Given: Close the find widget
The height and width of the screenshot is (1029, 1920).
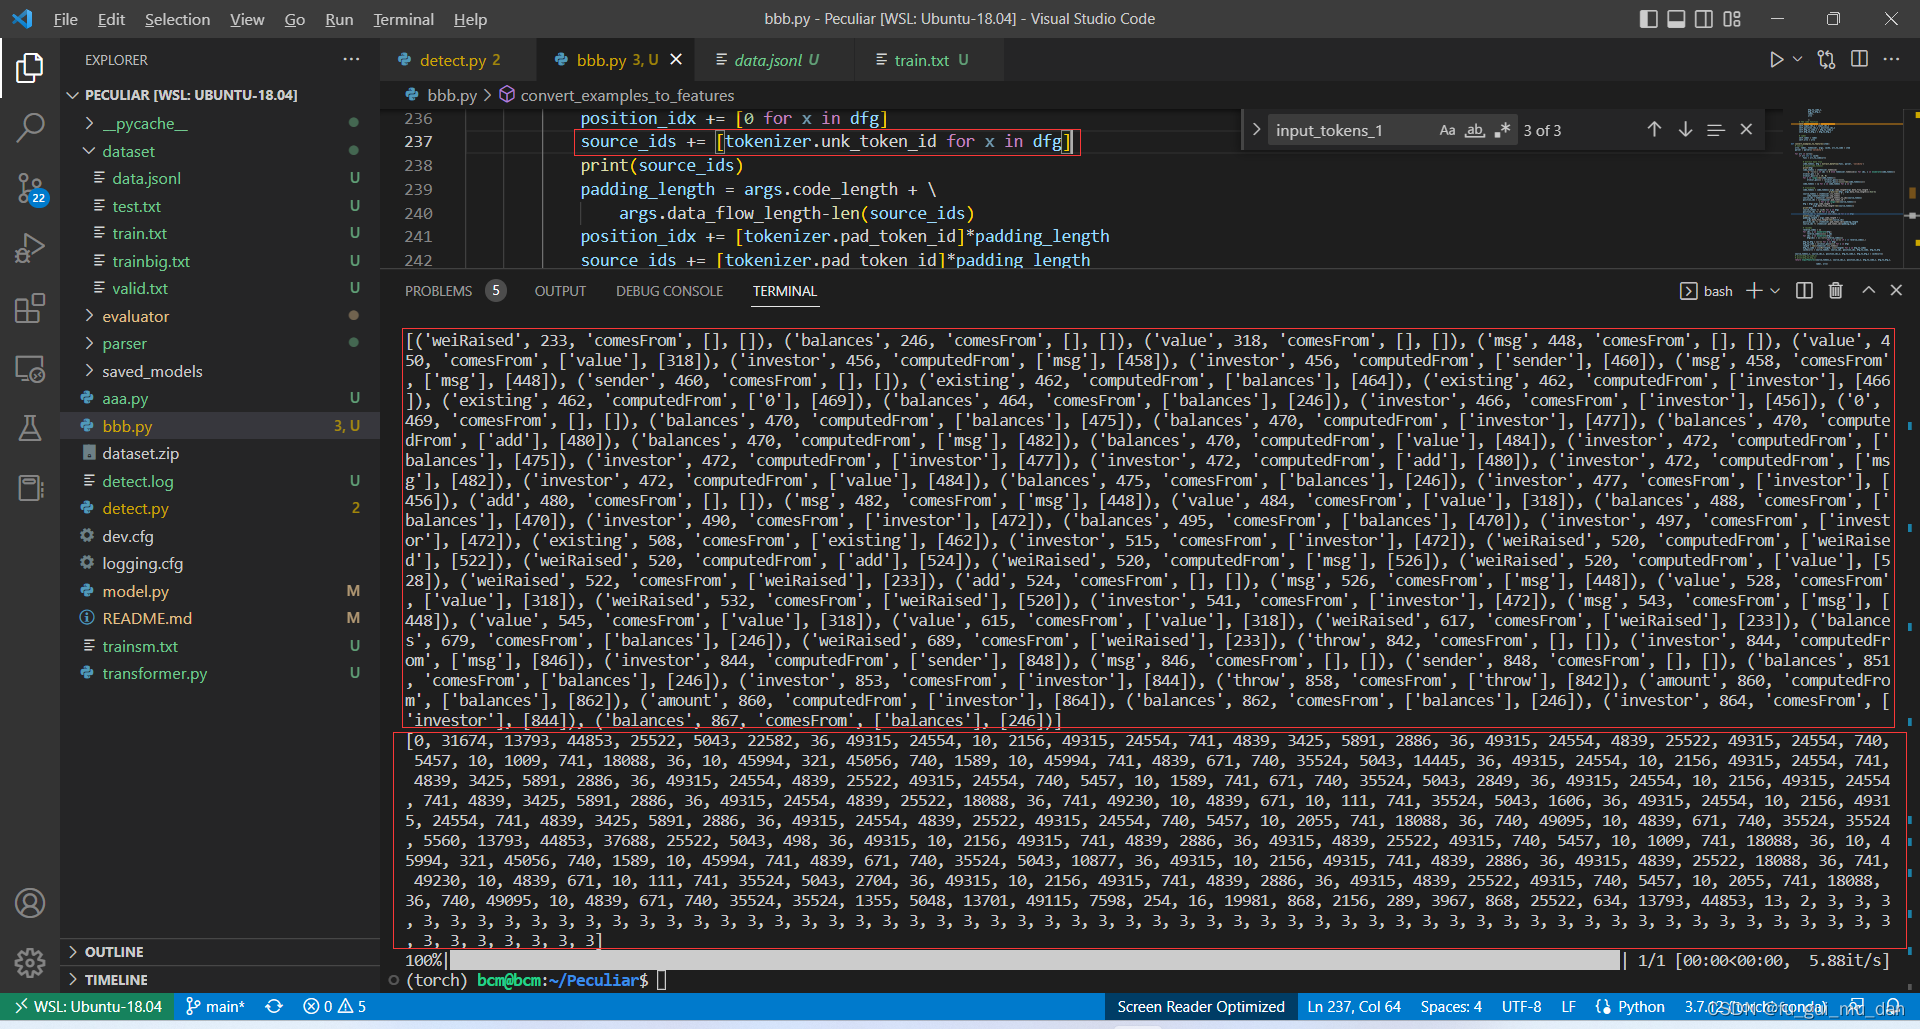Looking at the screenshot, I should (x=1746, y=130).
